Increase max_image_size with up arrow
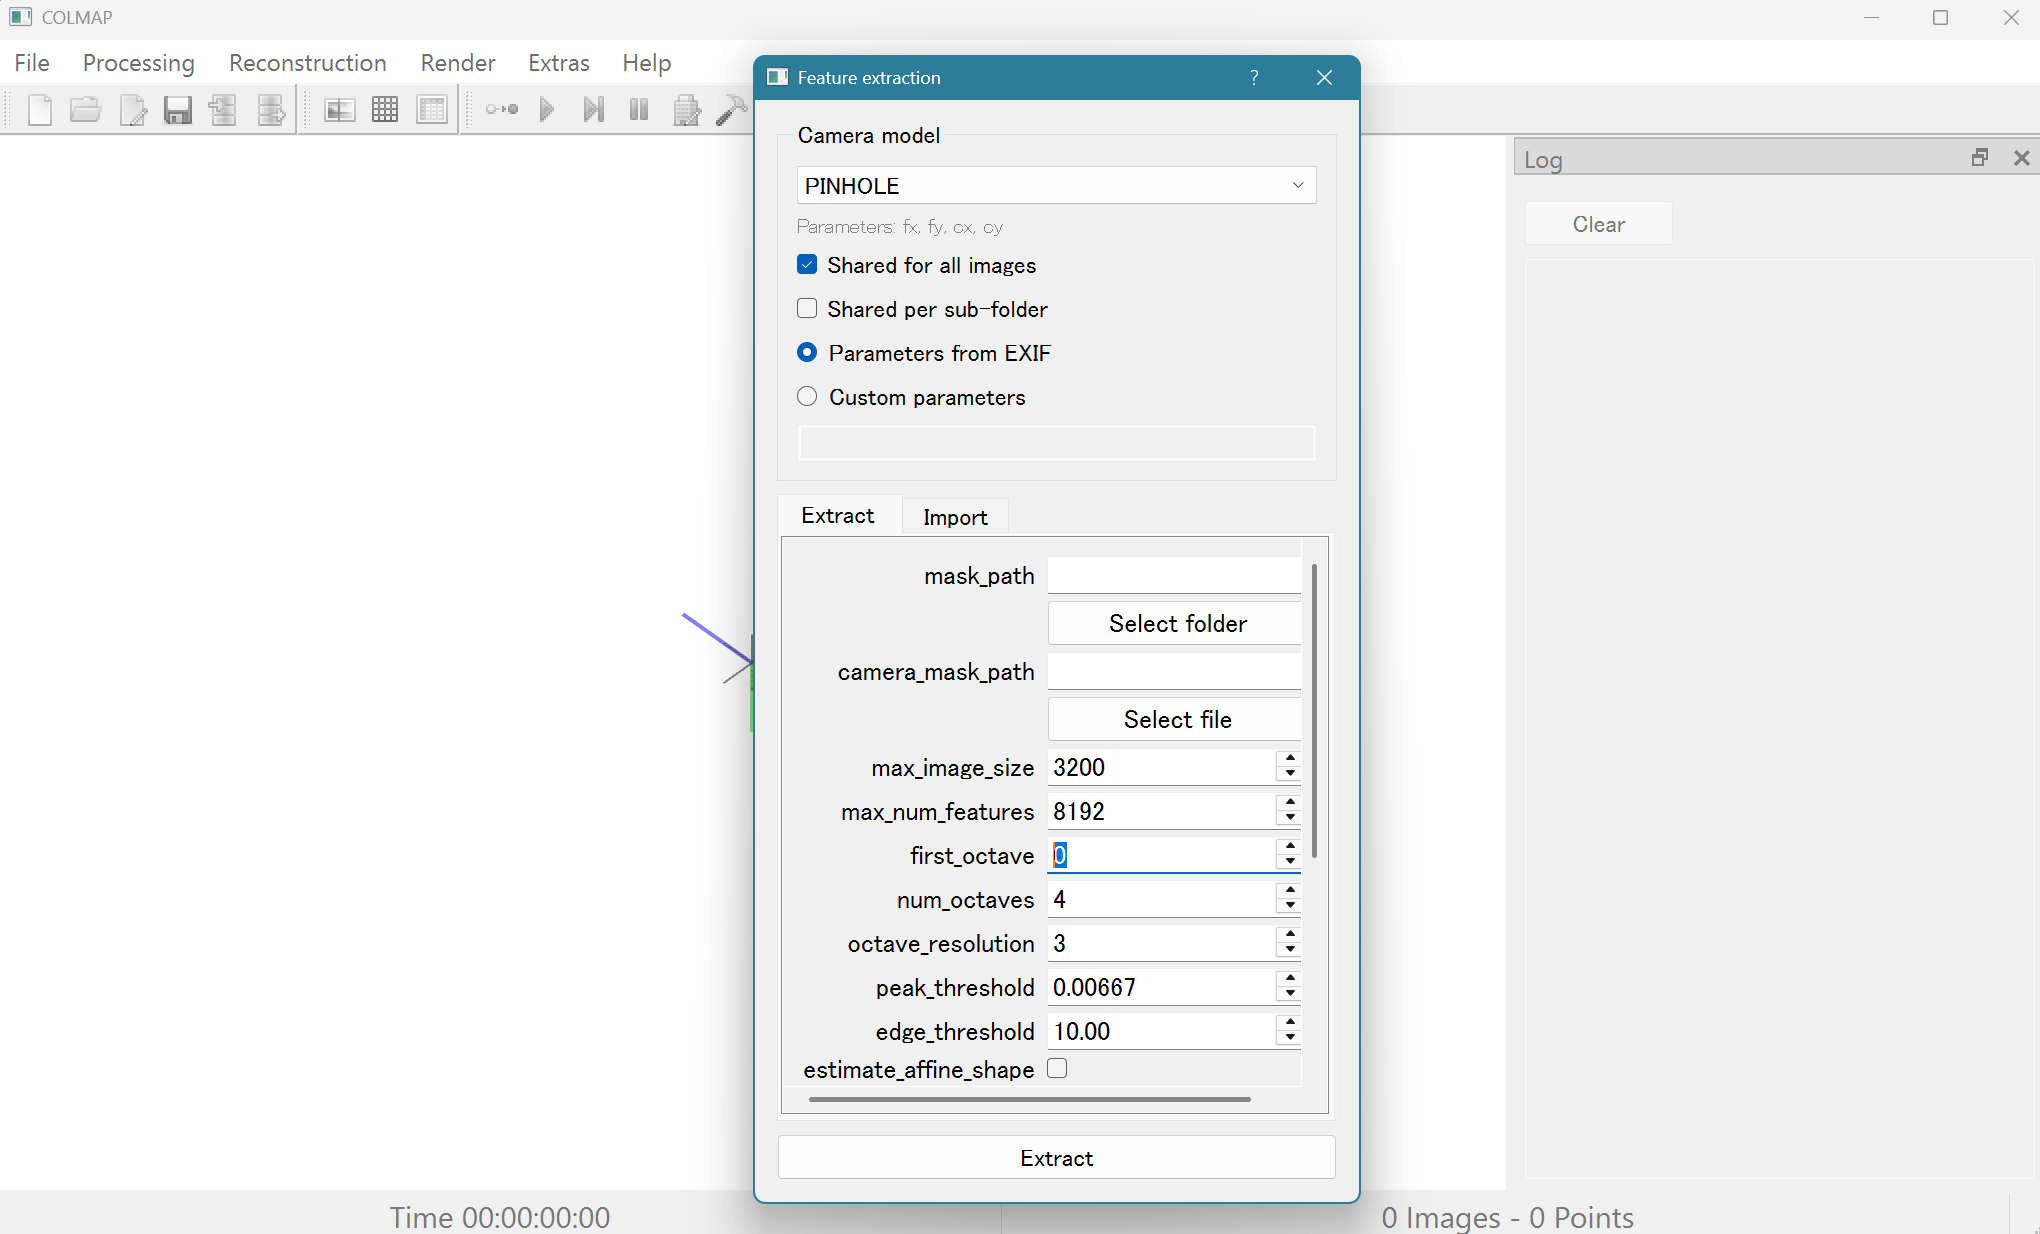This screenshot has height=1234, width=2040. 1290,760
